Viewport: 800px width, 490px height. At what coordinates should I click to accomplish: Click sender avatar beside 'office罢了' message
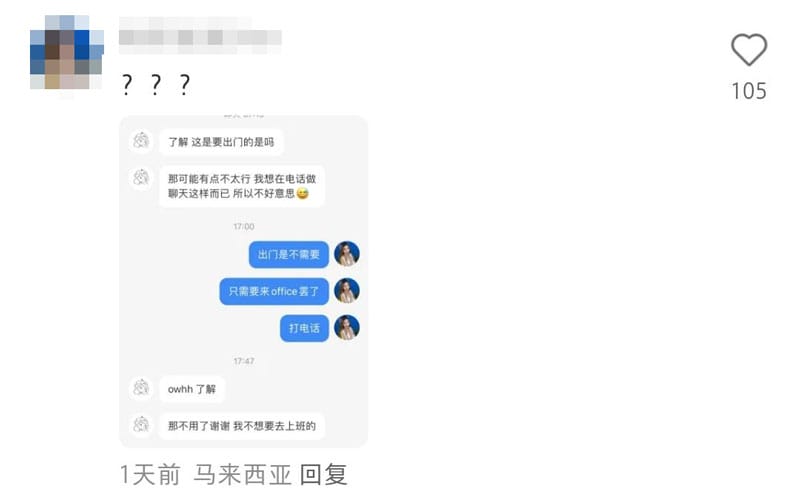347,290
